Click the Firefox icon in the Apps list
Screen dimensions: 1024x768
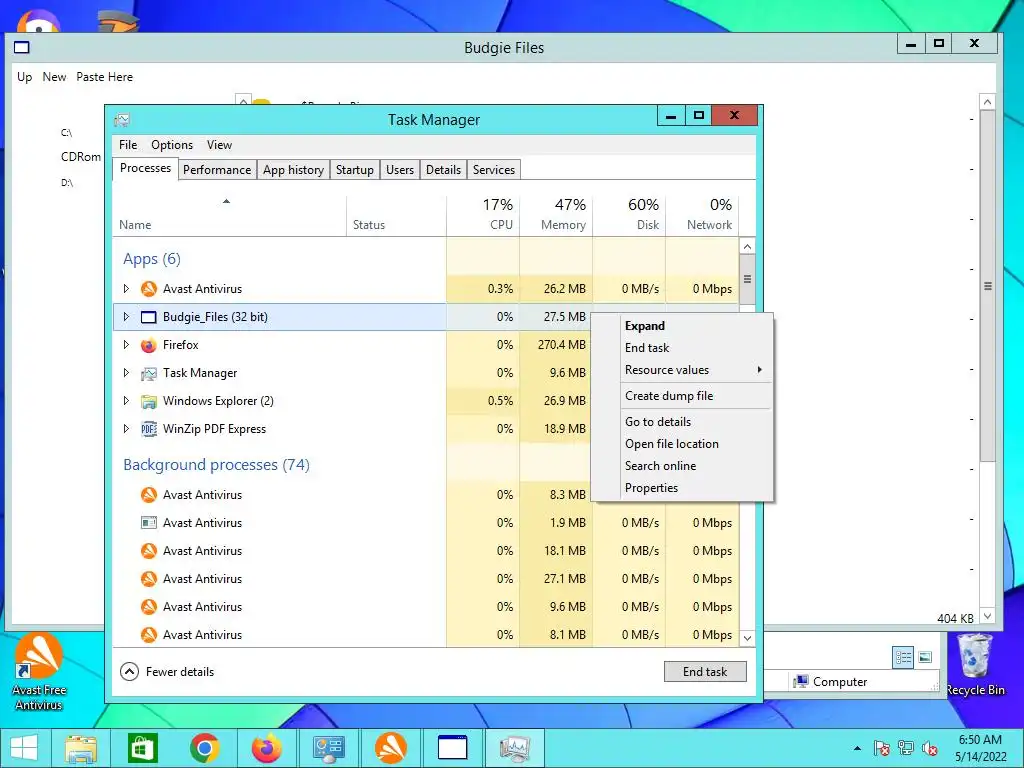(x=149, y=345)
